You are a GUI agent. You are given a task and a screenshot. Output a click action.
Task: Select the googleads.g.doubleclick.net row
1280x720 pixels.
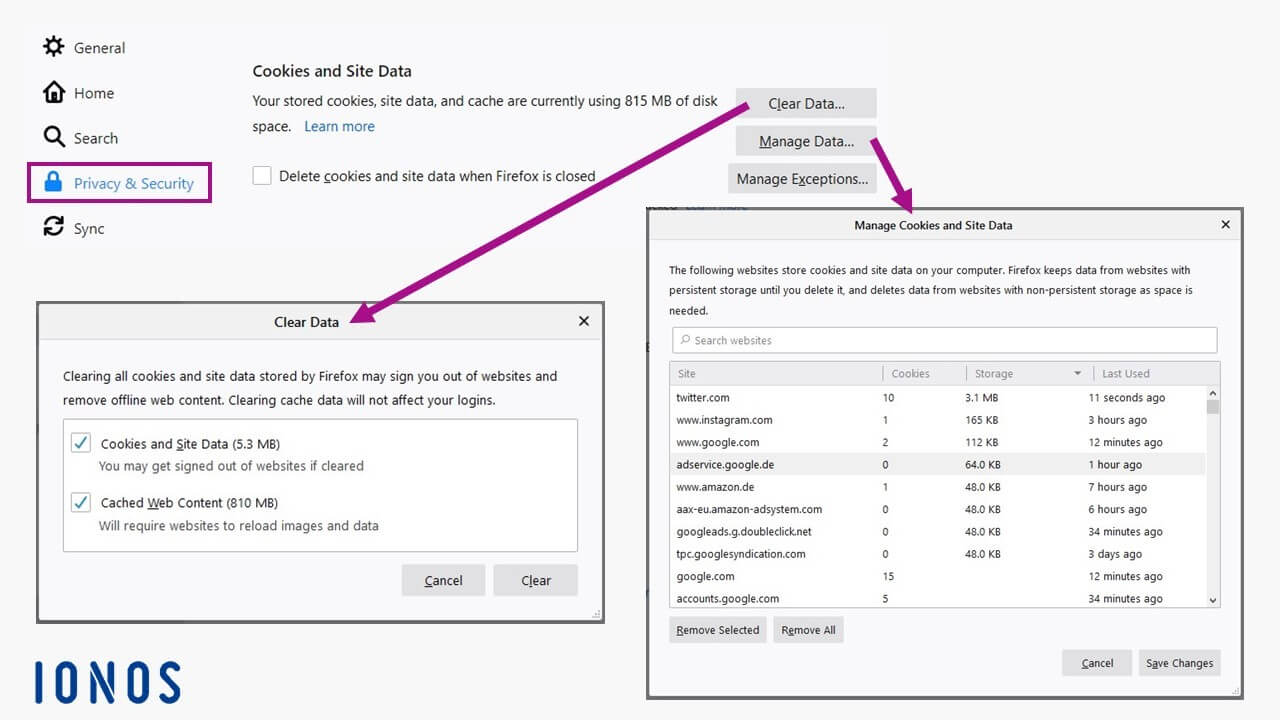point(938,531)
